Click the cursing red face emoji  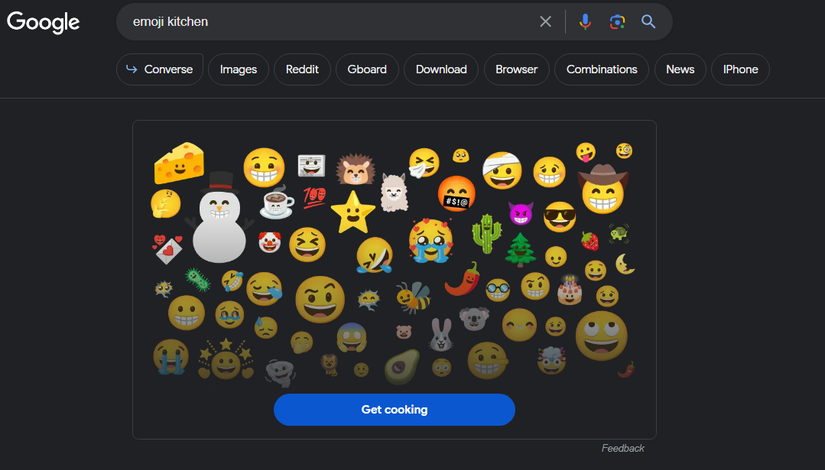[456, 194]
